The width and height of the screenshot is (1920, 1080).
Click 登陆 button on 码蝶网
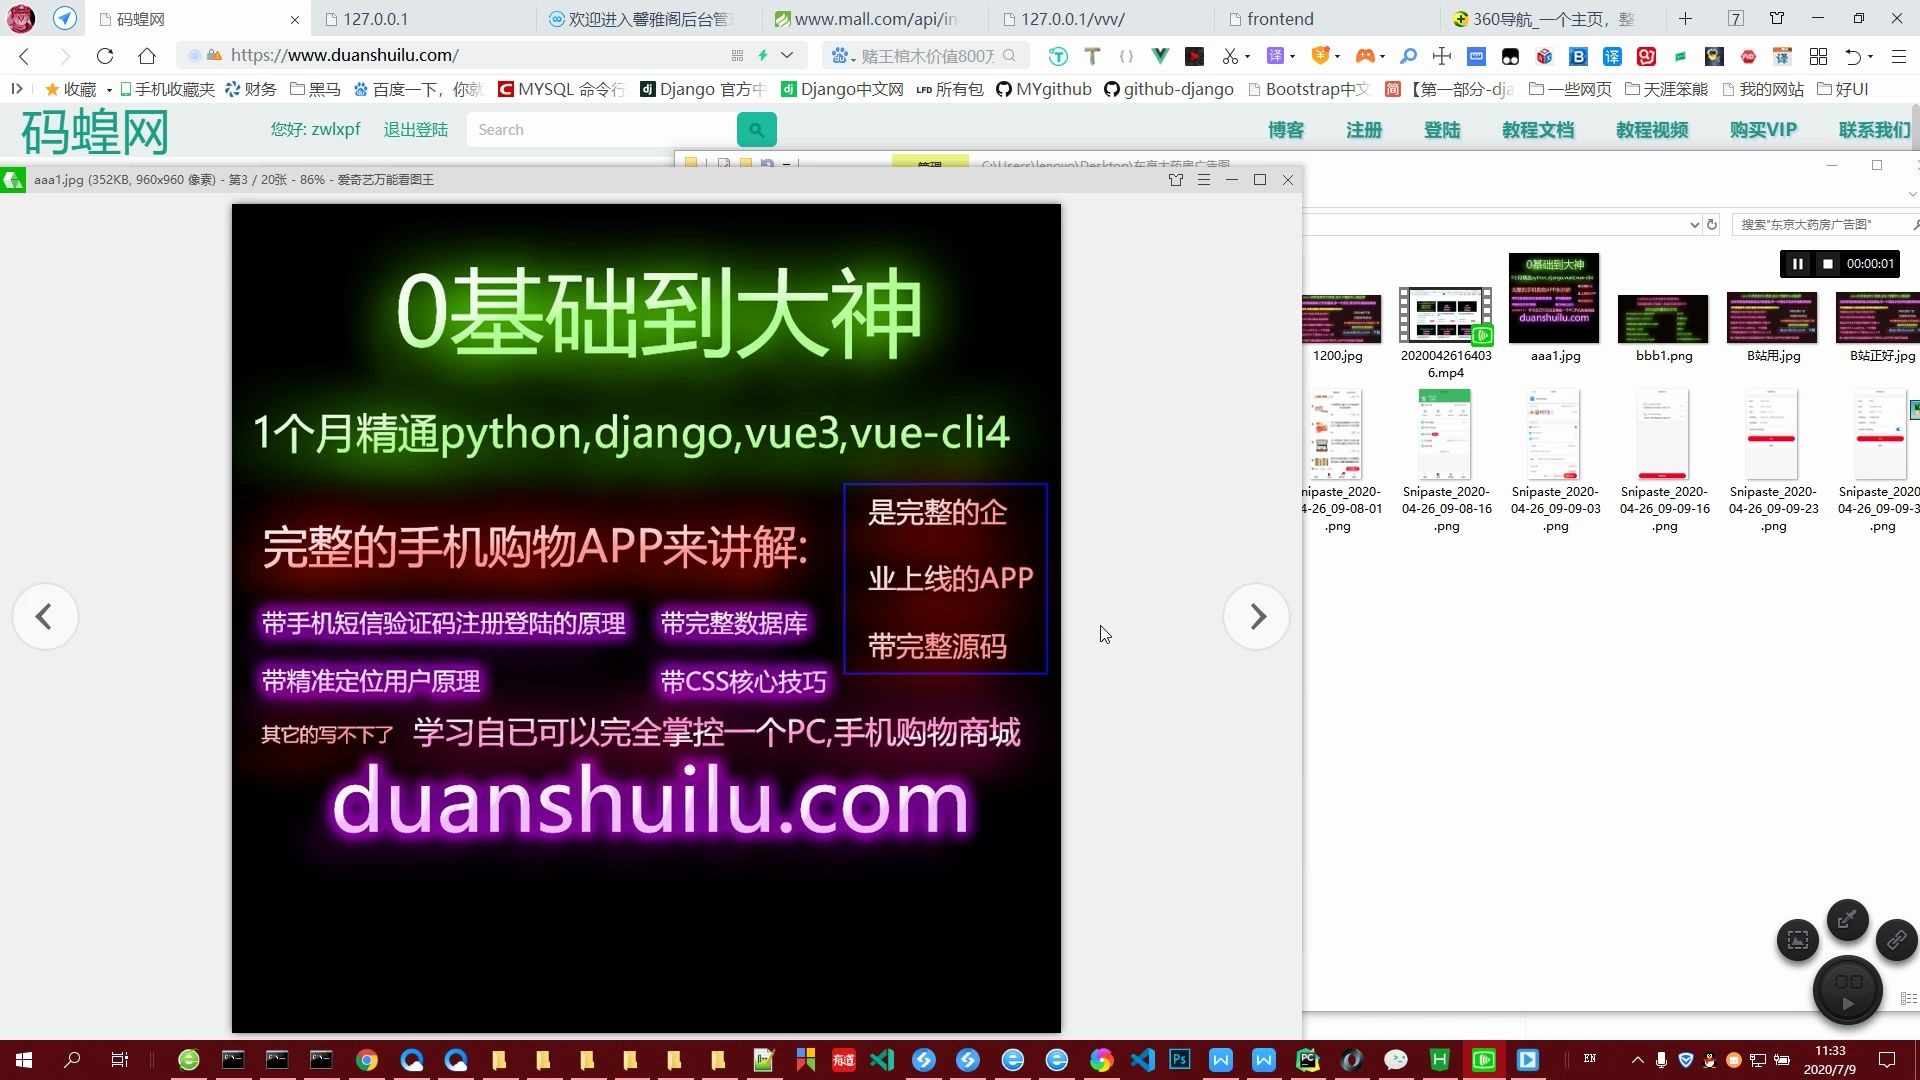(x=1441, y=128)
